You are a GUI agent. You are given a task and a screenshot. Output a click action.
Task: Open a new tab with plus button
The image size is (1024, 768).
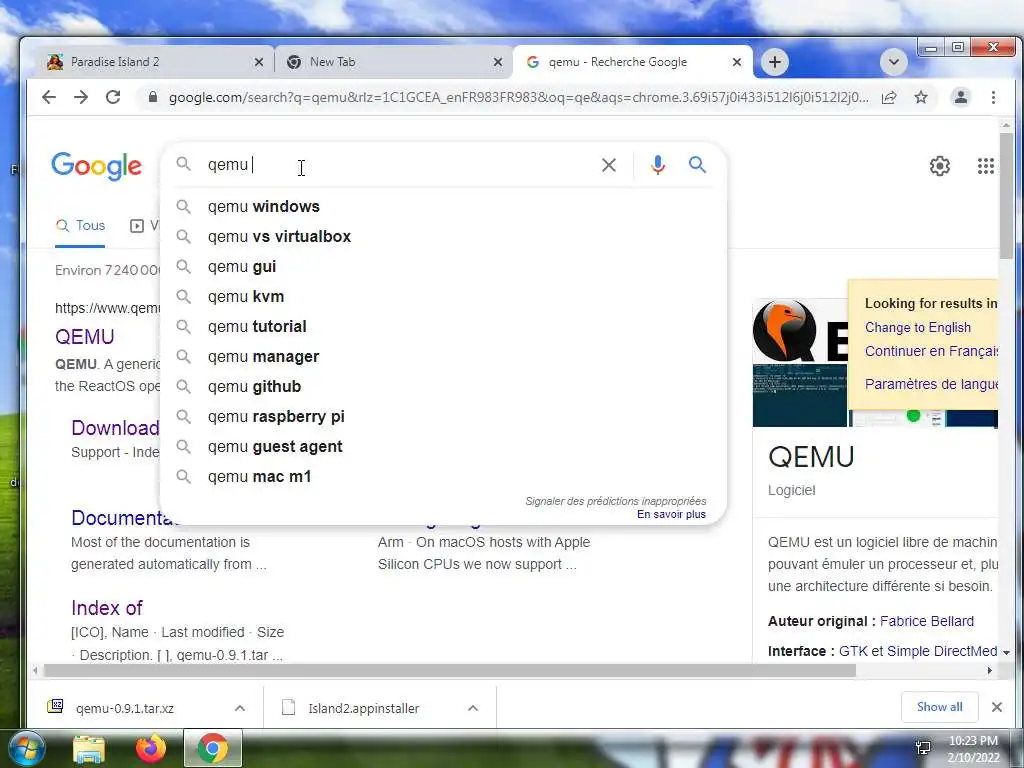pos(775,62)
